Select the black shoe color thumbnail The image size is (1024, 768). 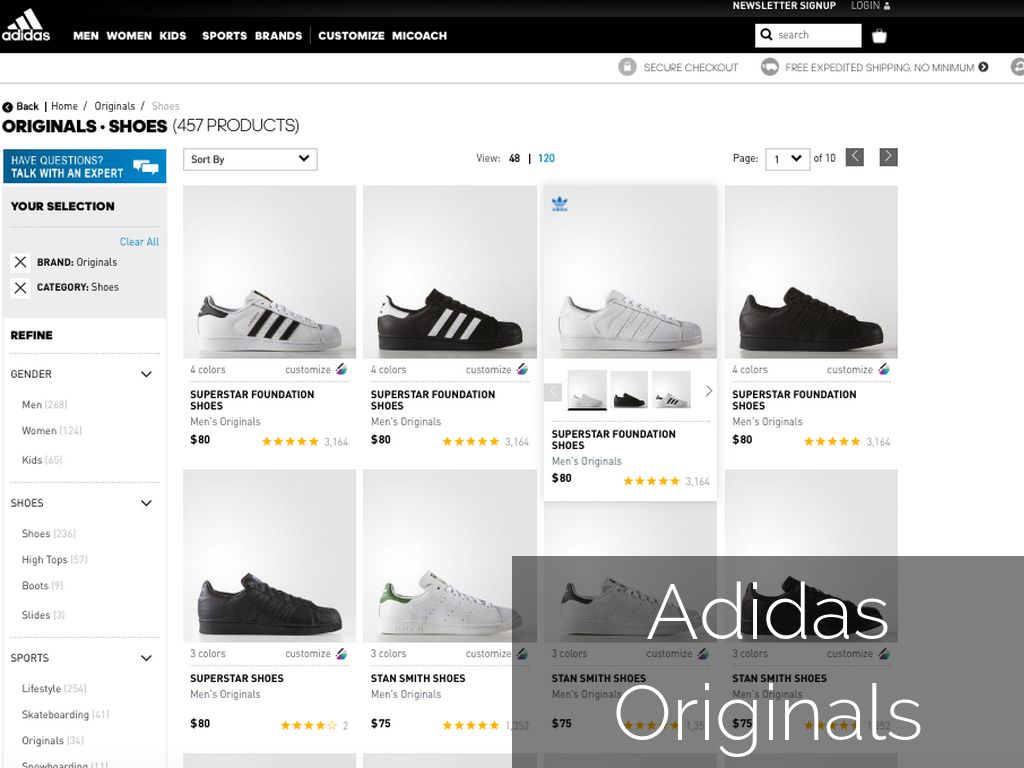[629, 390]
